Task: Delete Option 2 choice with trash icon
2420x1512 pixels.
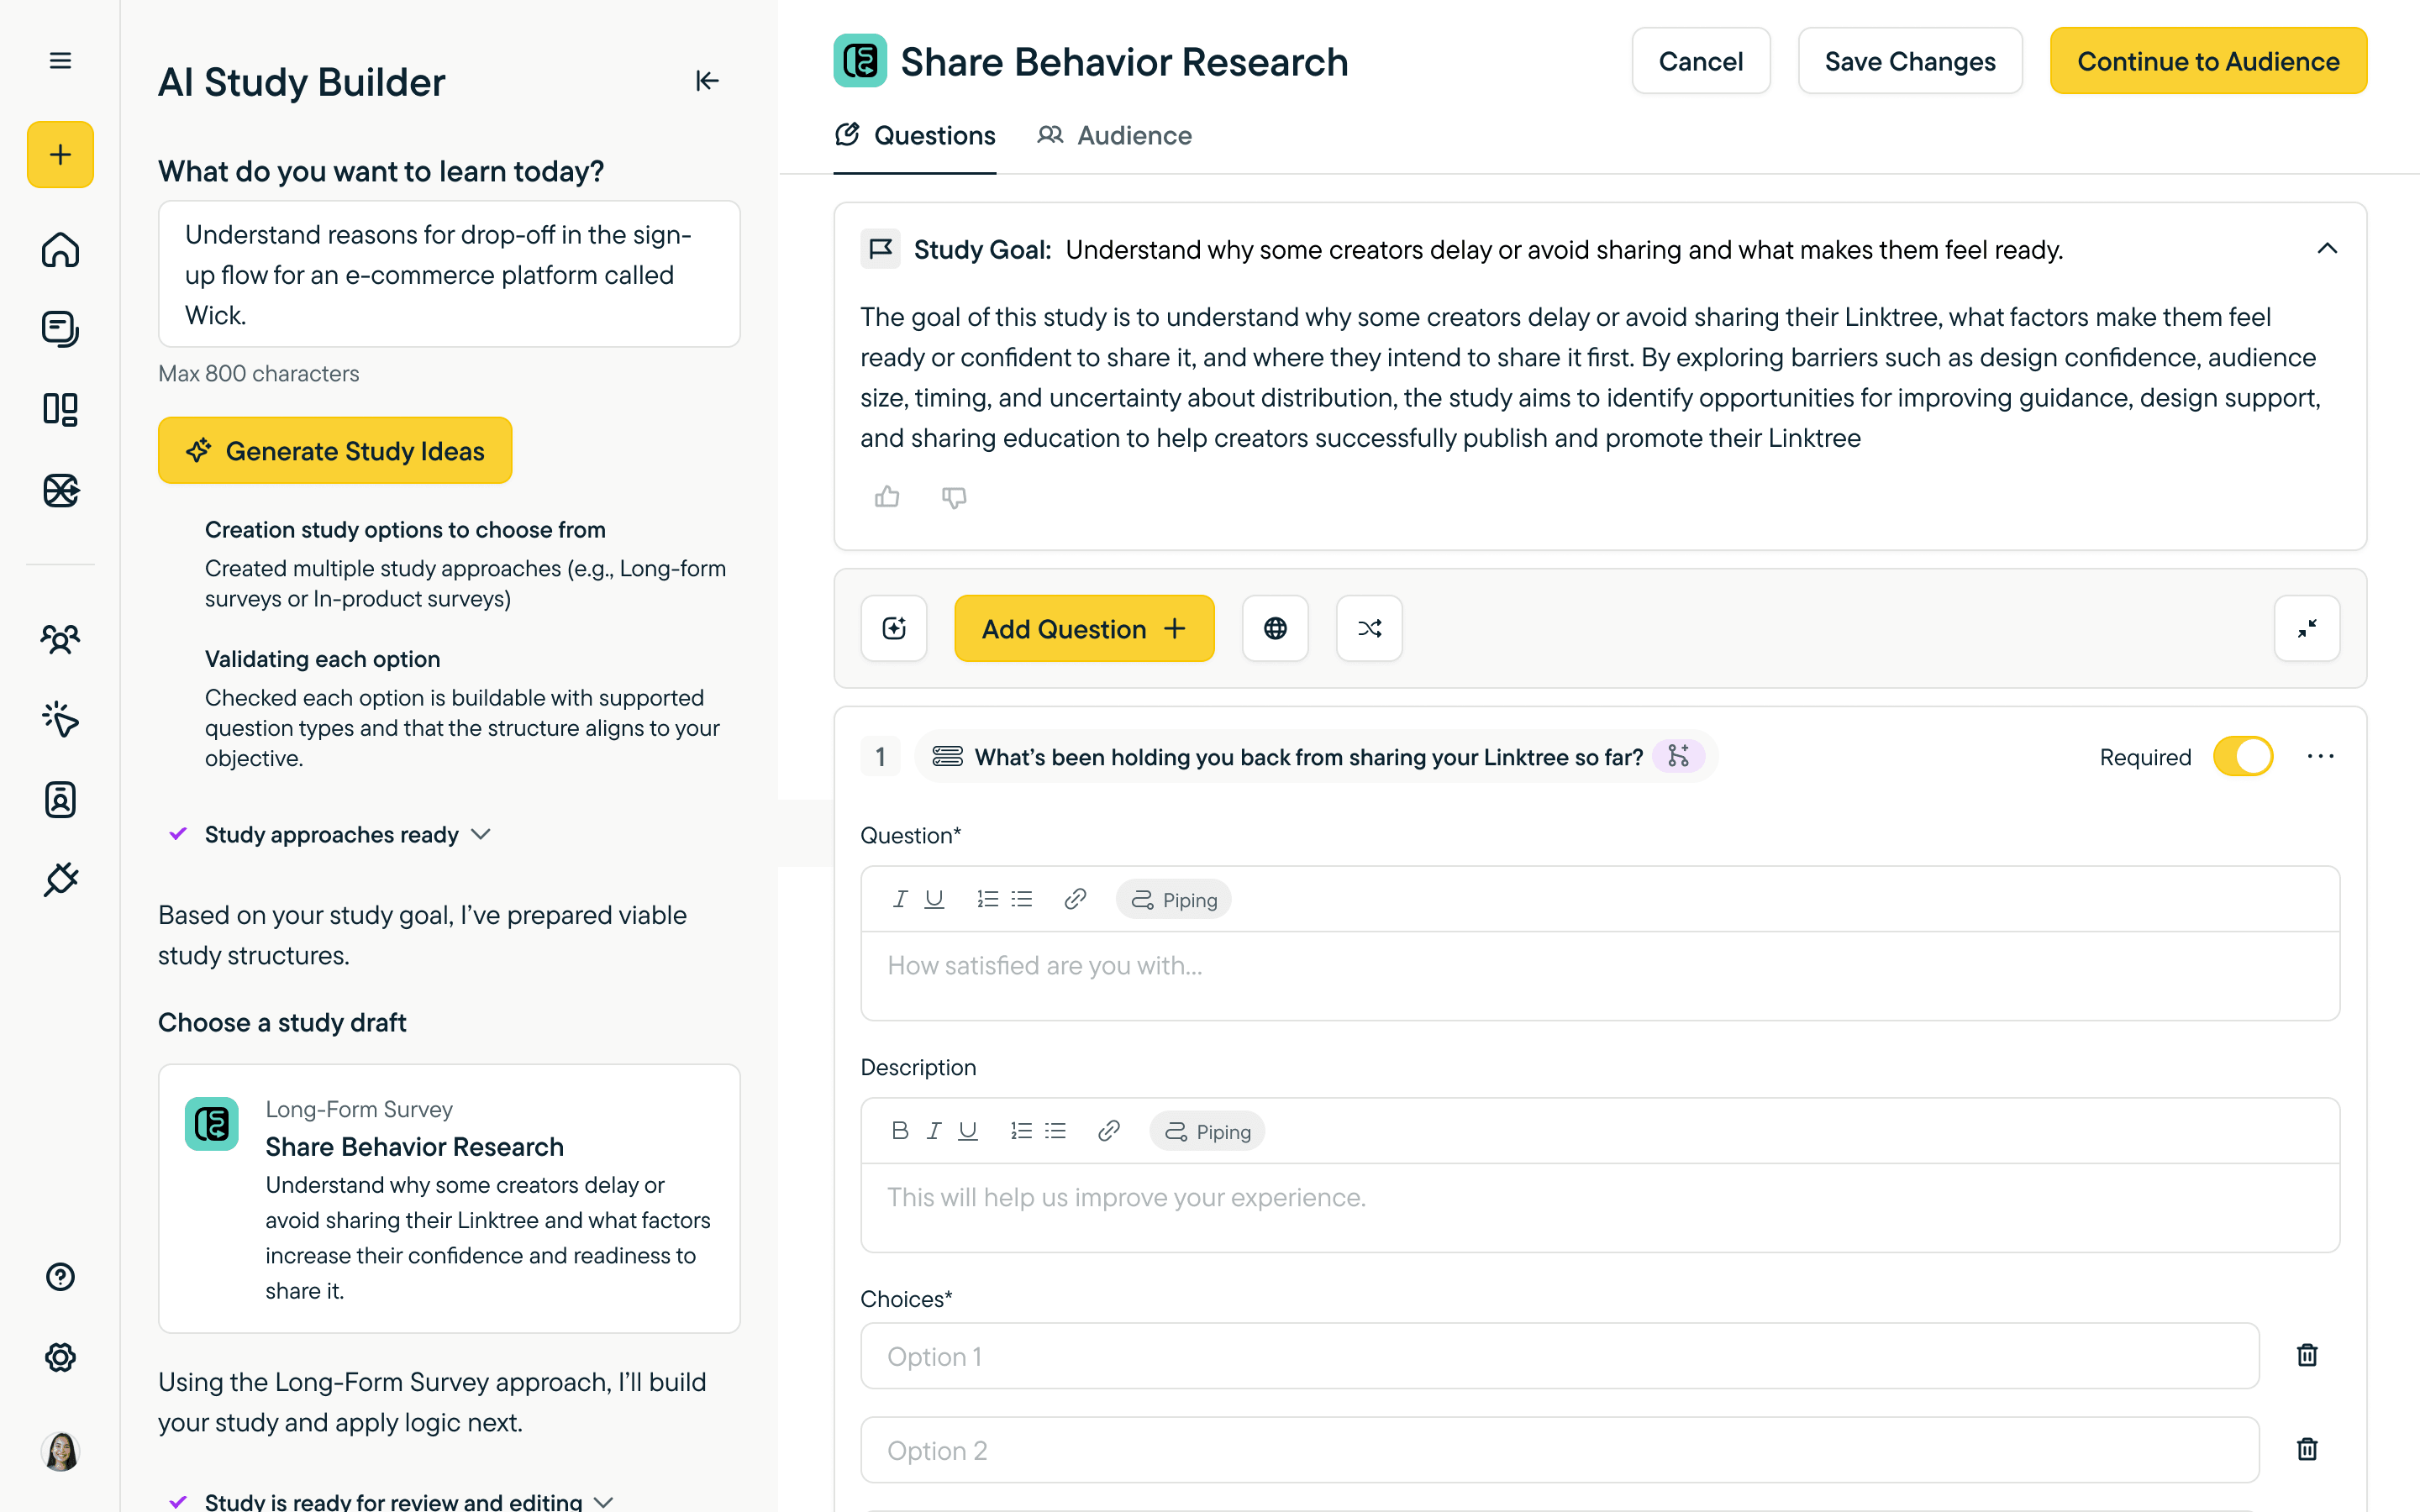Action: click(2307, 1449)
